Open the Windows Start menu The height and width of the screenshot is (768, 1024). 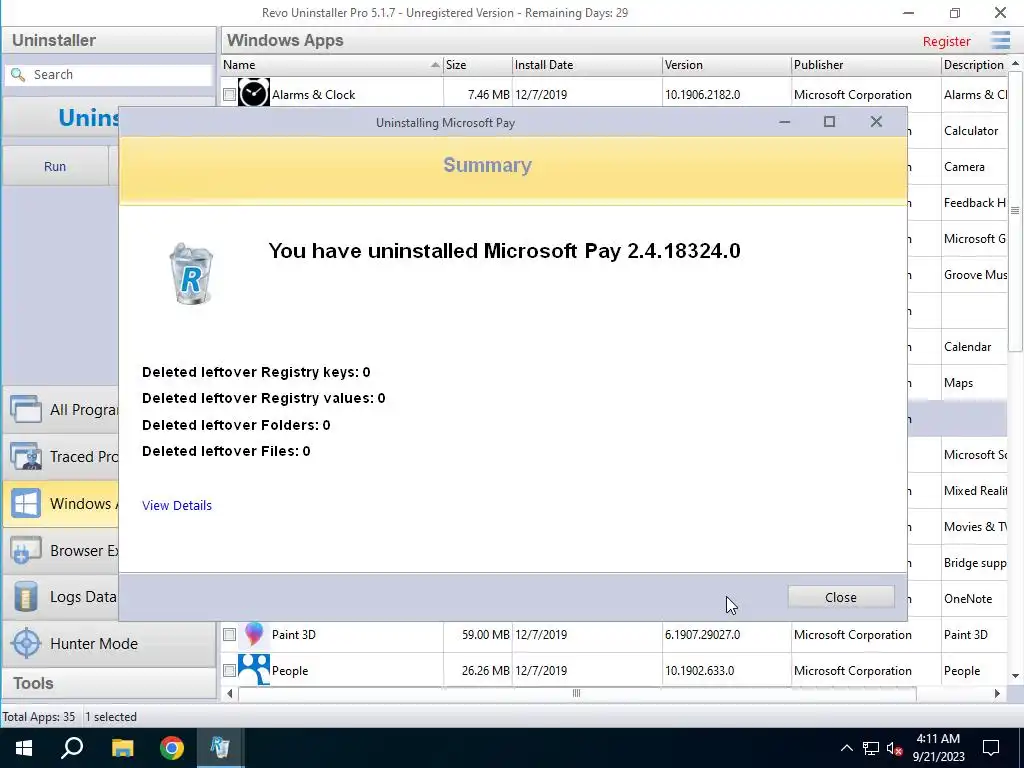pos(24,748)
